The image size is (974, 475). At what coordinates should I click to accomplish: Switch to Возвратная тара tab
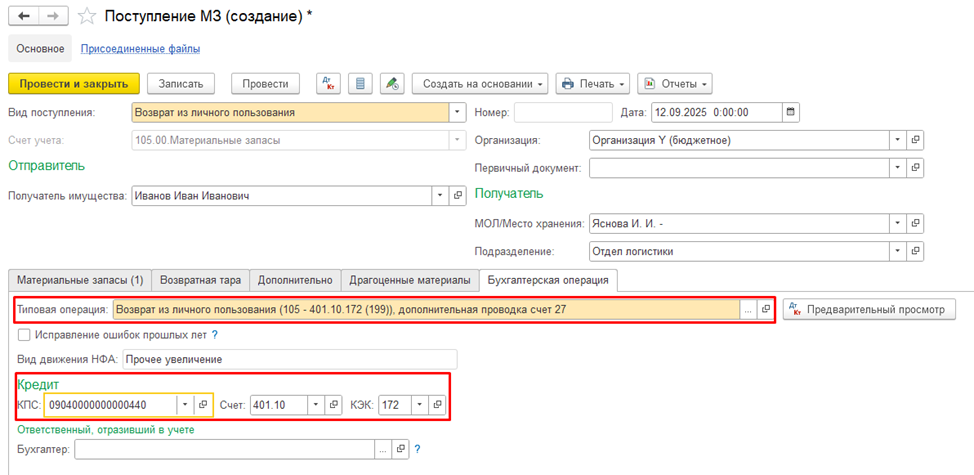(201, 280)
